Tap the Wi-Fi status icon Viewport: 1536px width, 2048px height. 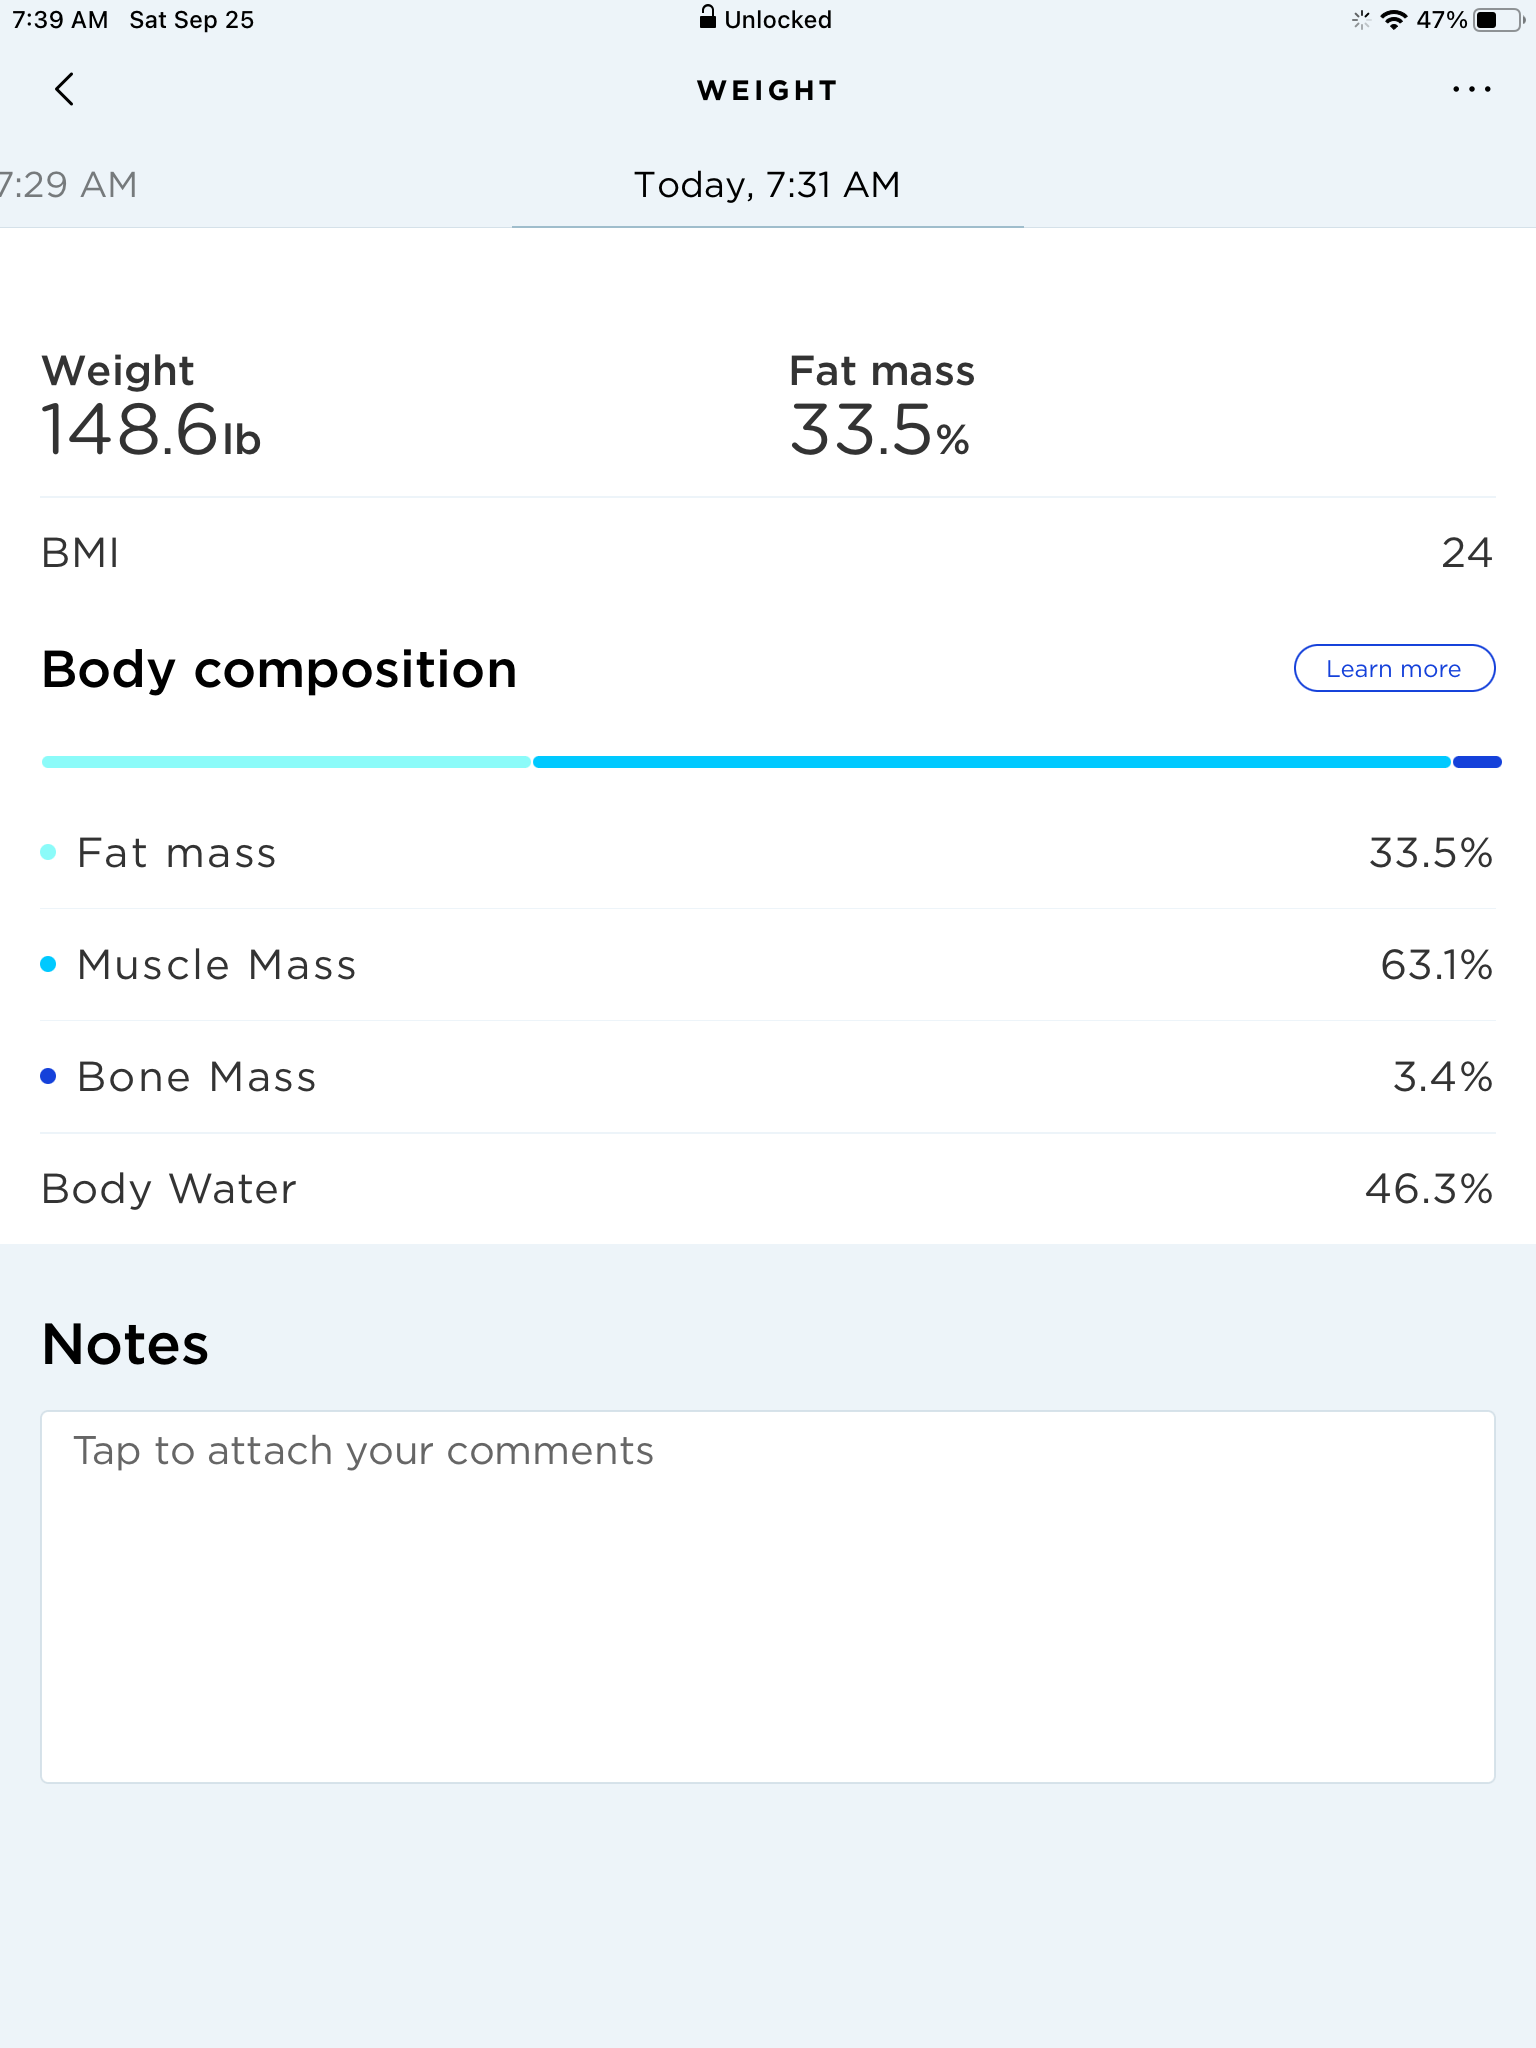point(1393,20)
